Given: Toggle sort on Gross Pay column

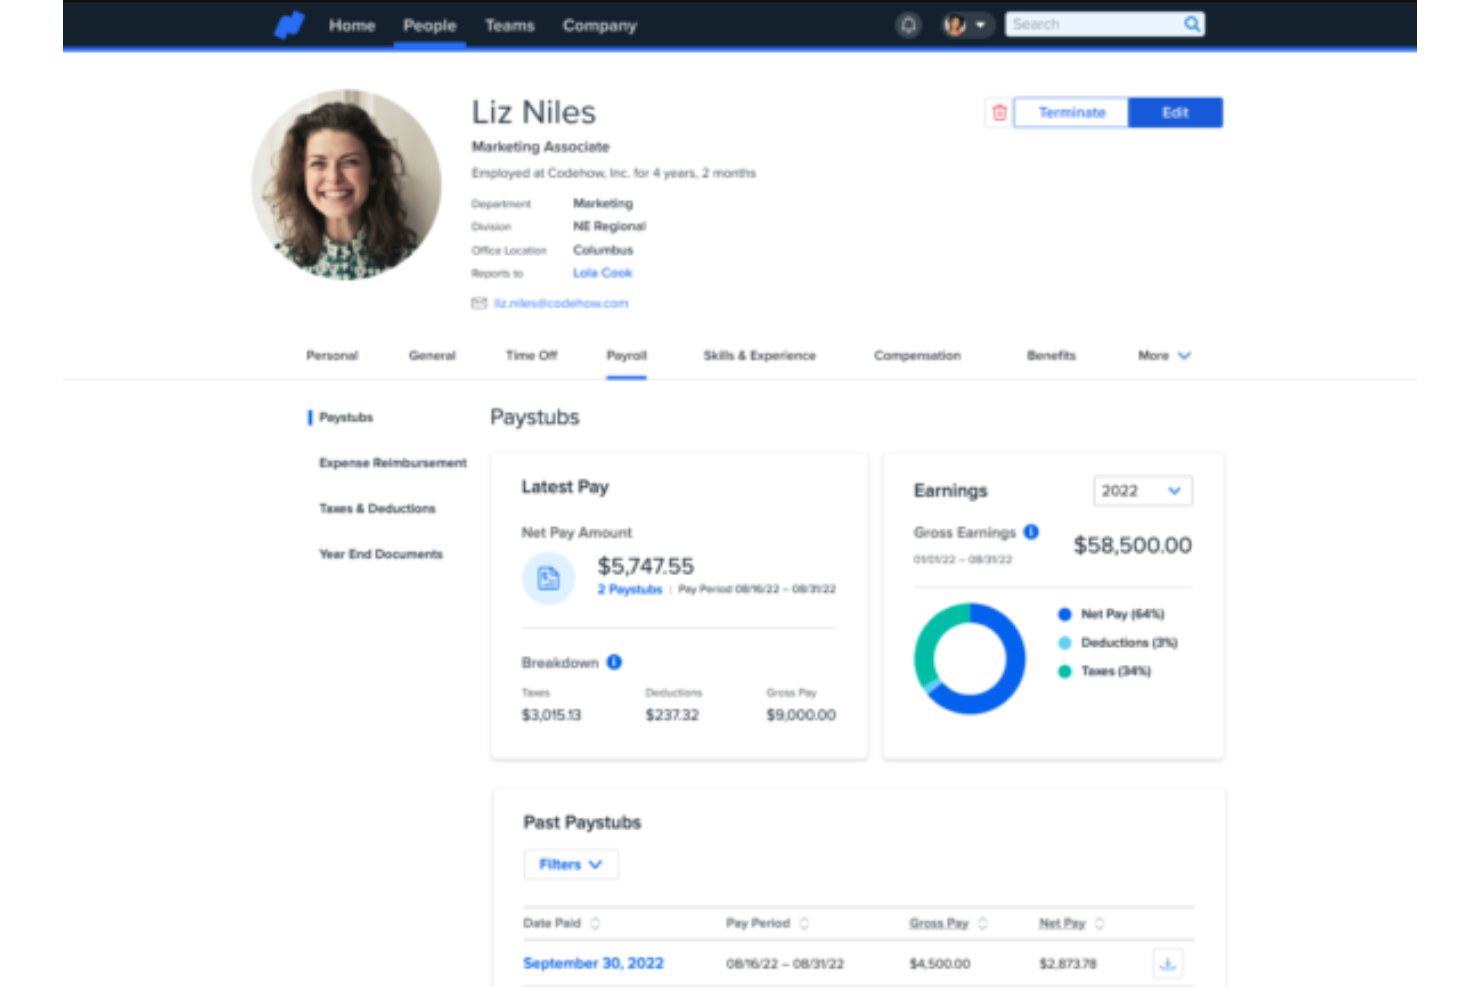Looking at the screenshot, I should [982, 923].
